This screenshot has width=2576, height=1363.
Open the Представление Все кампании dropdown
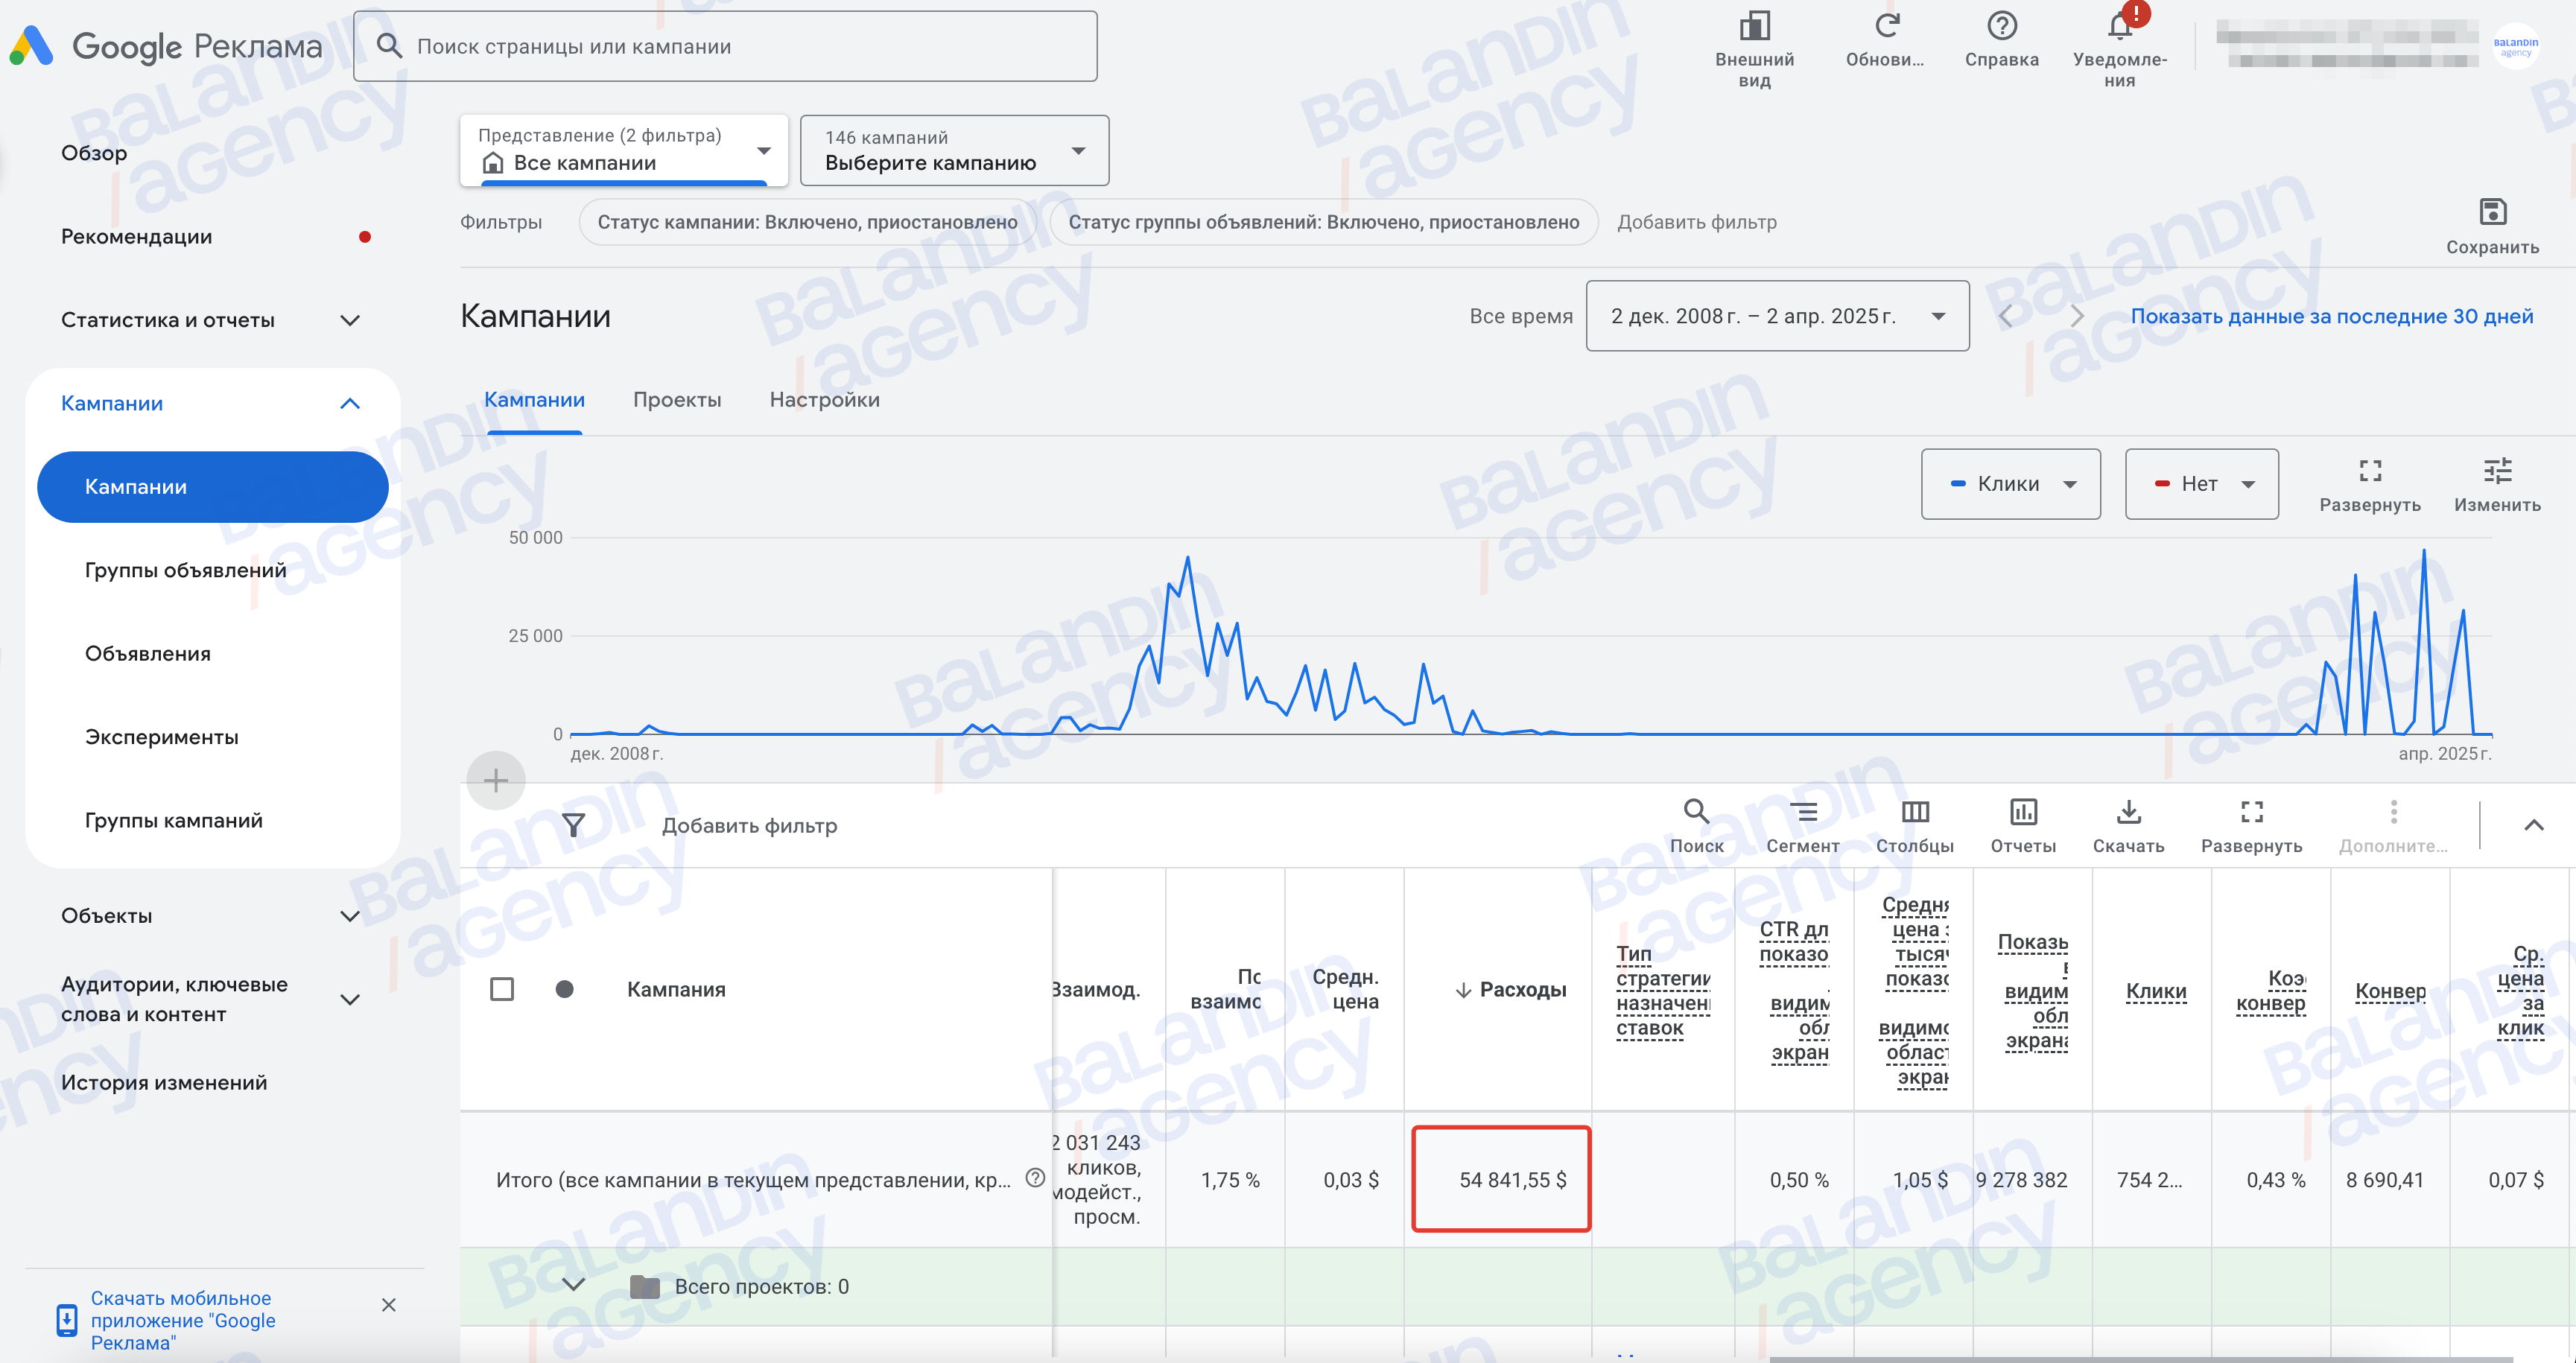click(624, 150)
